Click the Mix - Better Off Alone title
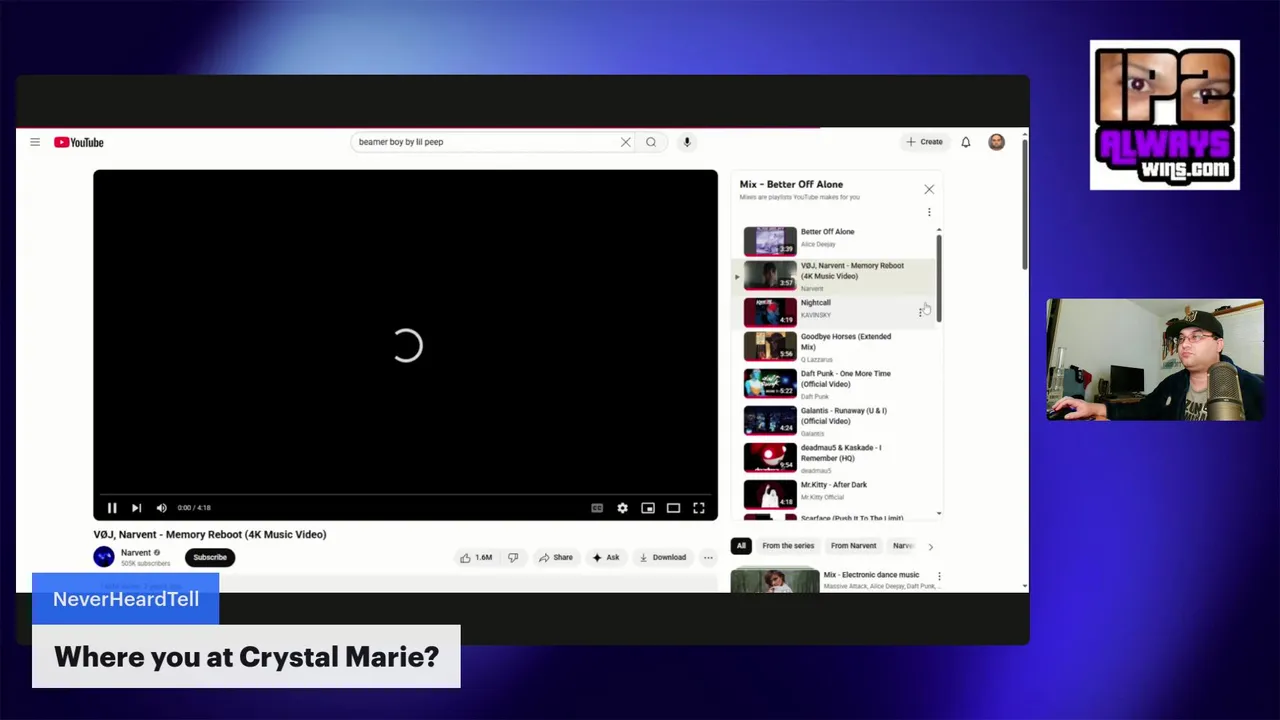 click(x=791, y=184)
